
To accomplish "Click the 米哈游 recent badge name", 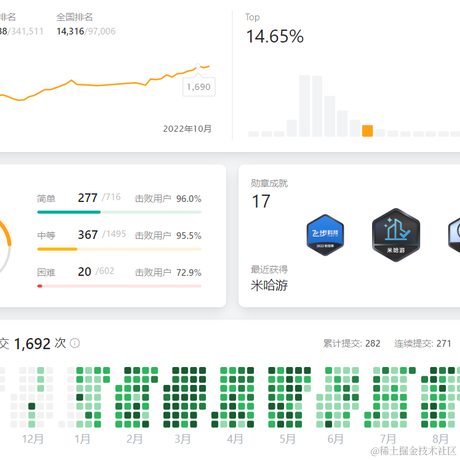I will (x=269, y=285).
